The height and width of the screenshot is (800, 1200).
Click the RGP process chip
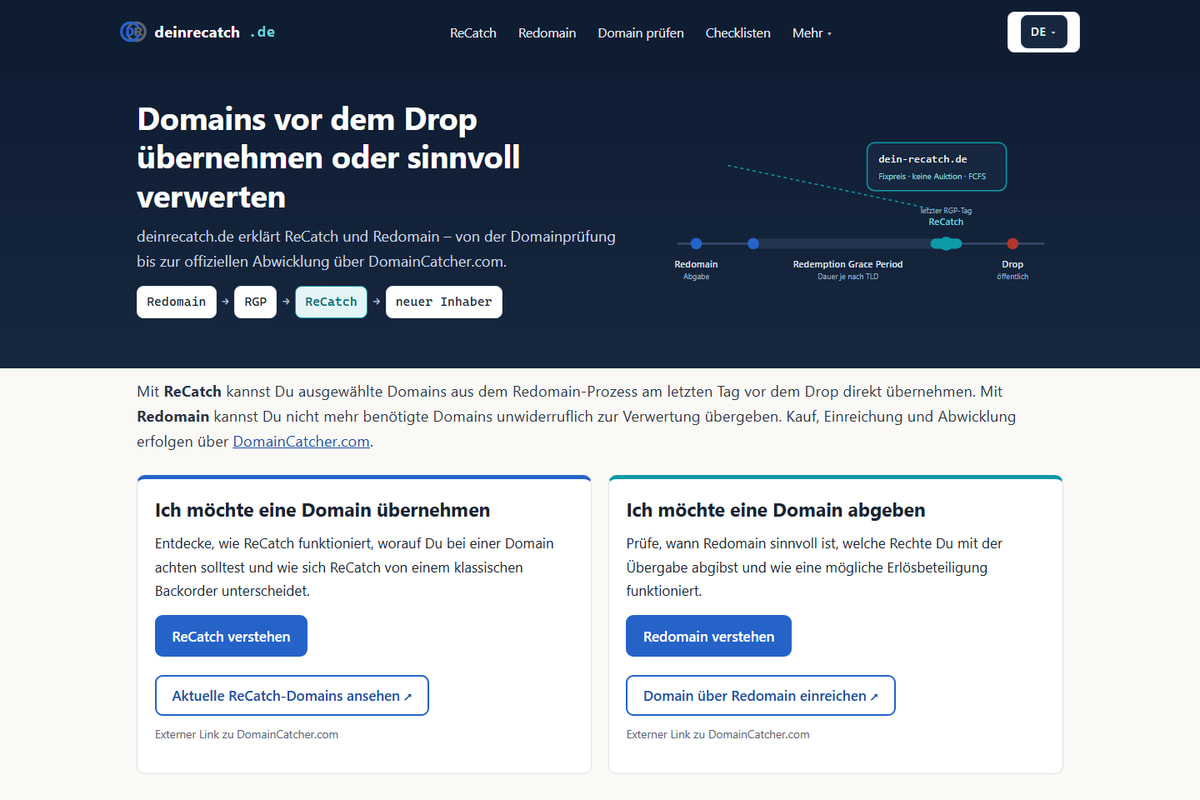[255, 302]
